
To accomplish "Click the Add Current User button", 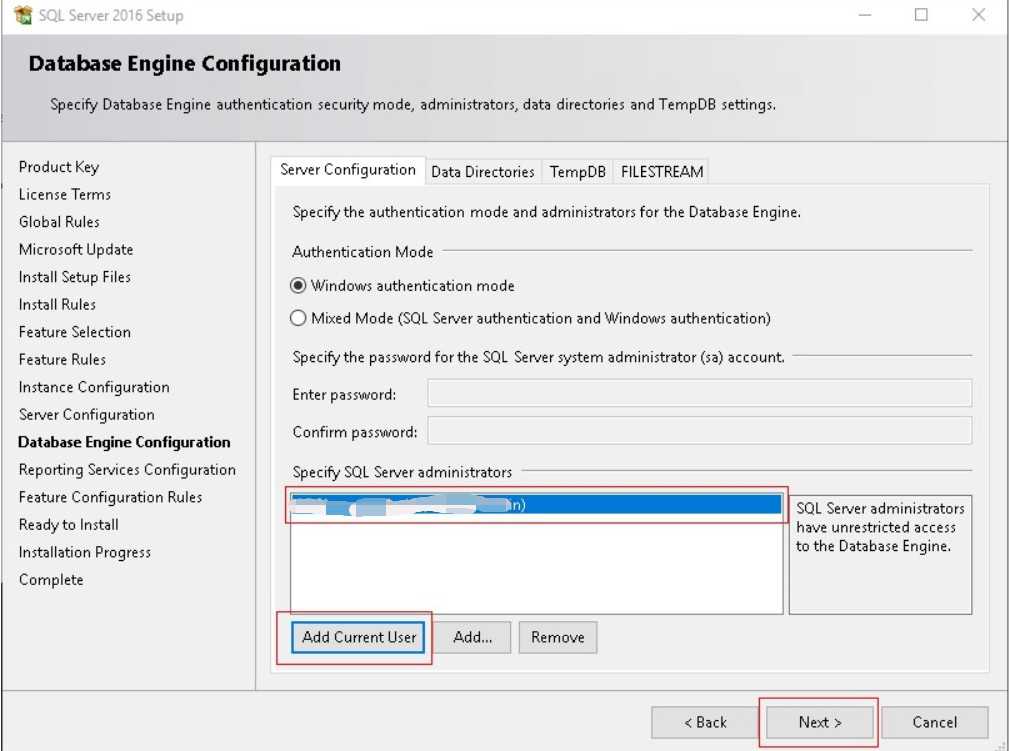I will pos(359,638).
